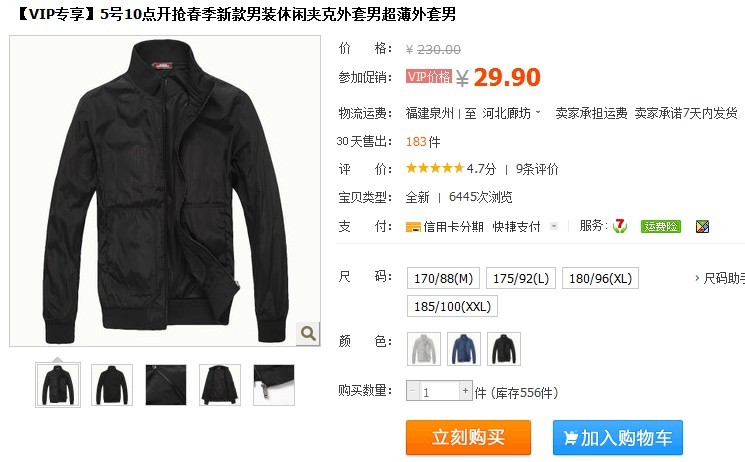Expand the payment options dropdown arrow
The width and height of the screenshot is (745, 462).
pos(554,226)
